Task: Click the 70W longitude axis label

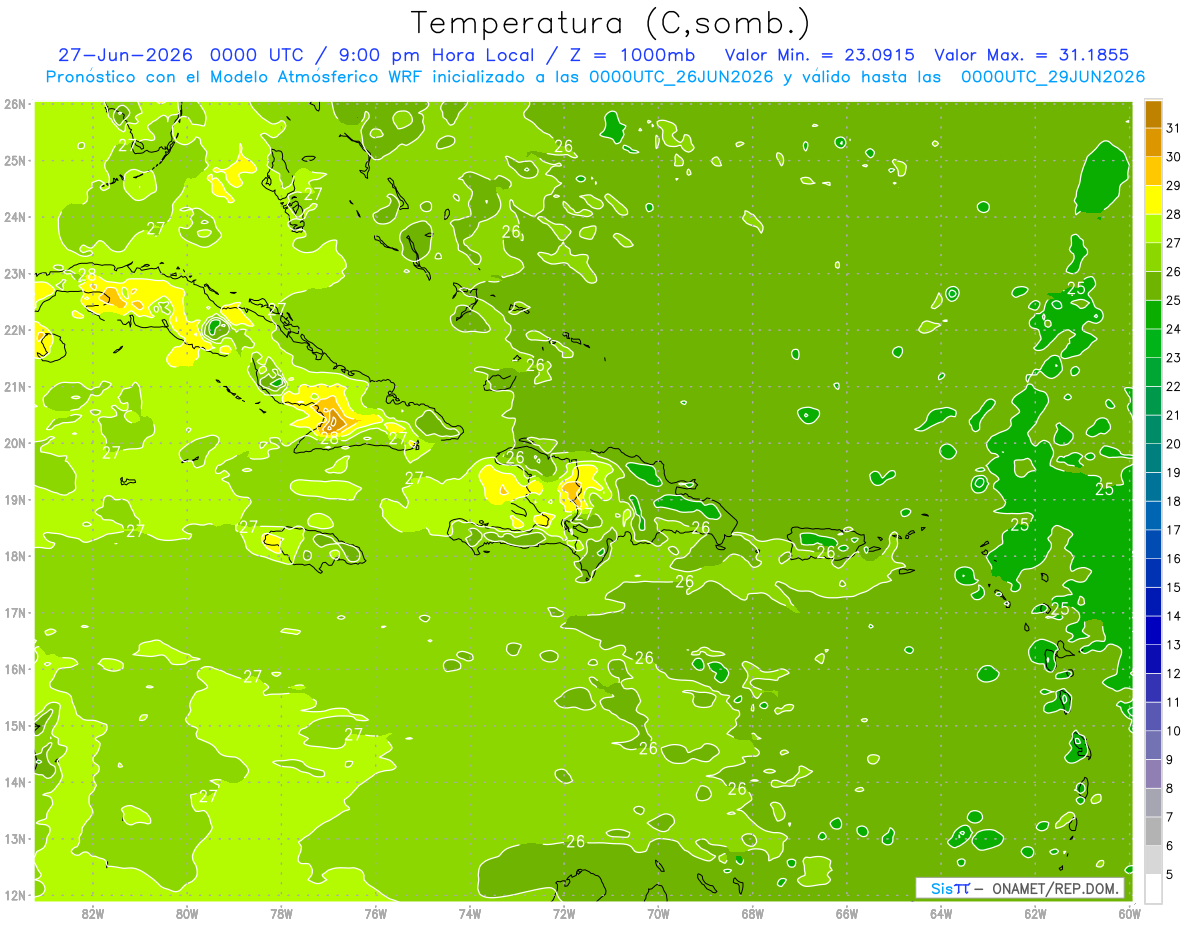Action: [658, 913]
